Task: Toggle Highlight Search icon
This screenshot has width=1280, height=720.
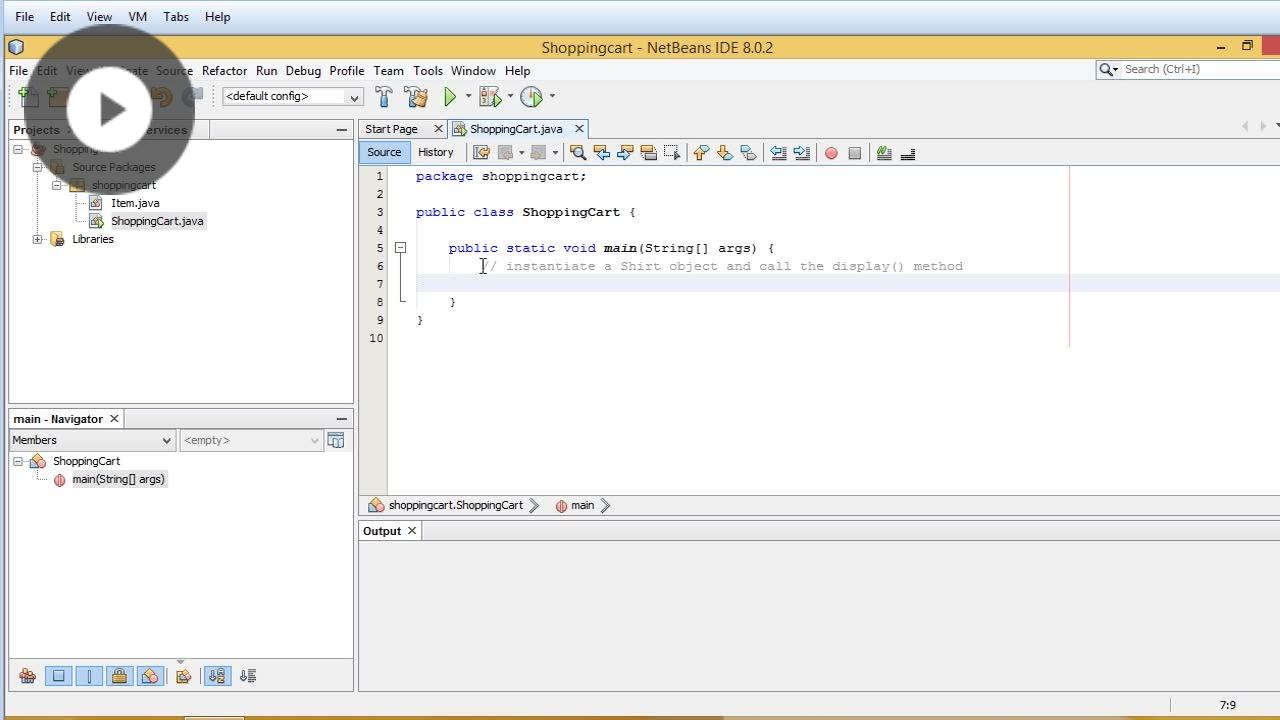Action: point(648,153)
